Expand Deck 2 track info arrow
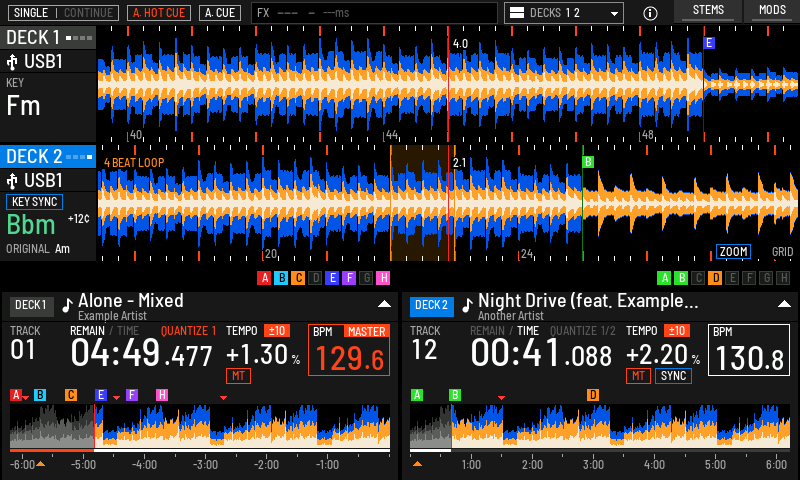This screenshot has height=480, width=800. pos(784,304)
